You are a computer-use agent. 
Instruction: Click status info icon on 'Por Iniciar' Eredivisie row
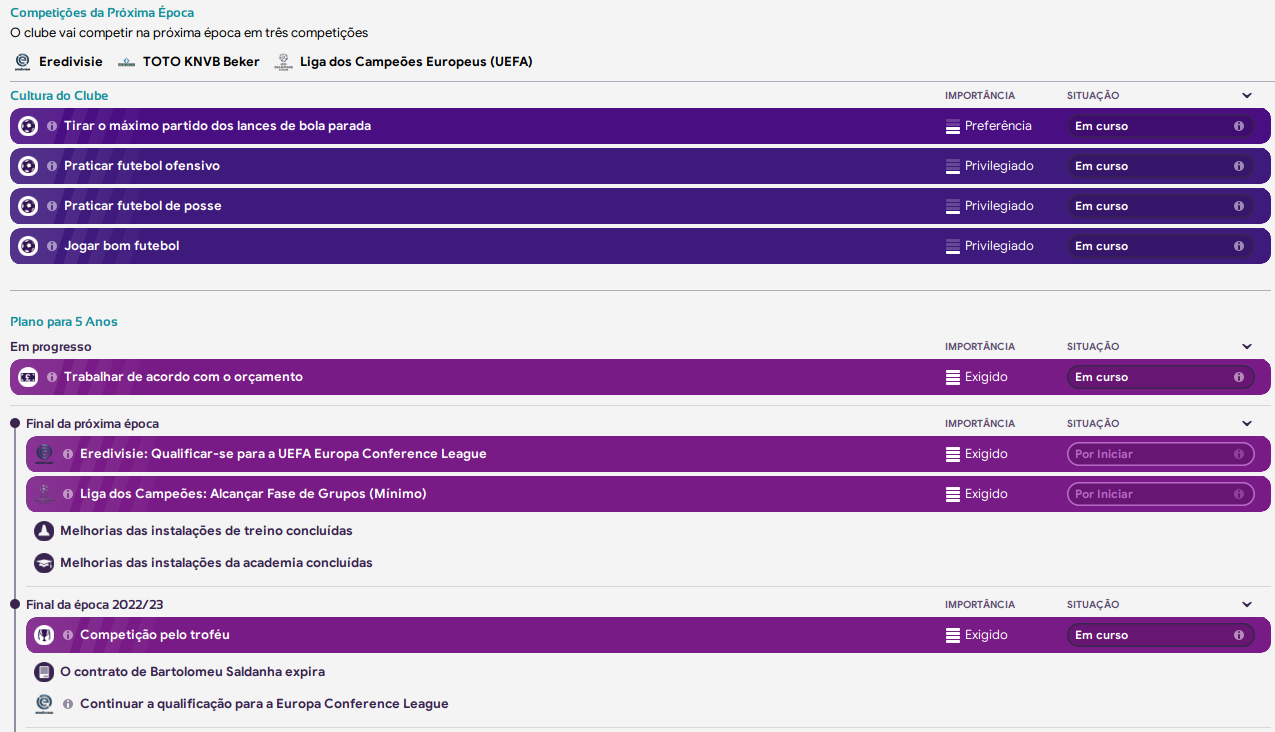[x=1239, y=454]
